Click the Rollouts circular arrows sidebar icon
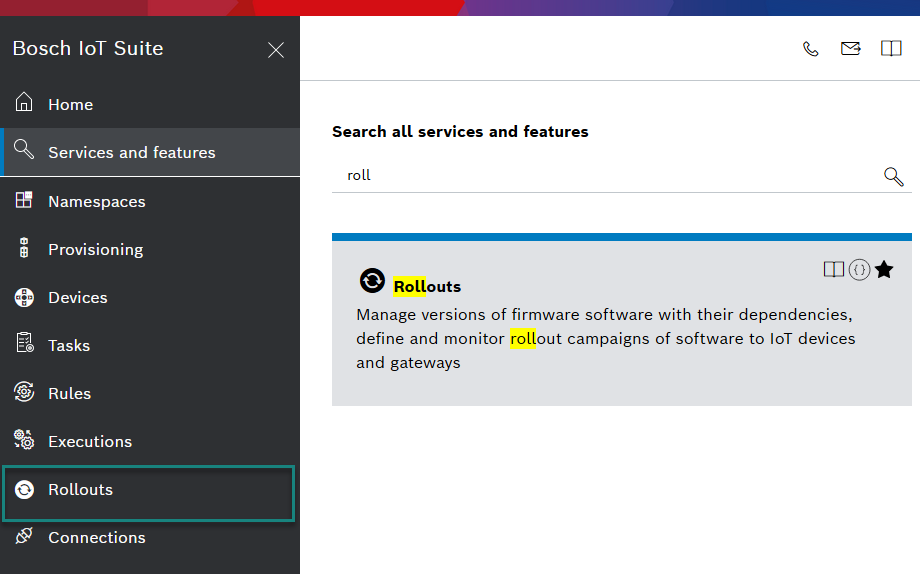 (x=24, y=489)
